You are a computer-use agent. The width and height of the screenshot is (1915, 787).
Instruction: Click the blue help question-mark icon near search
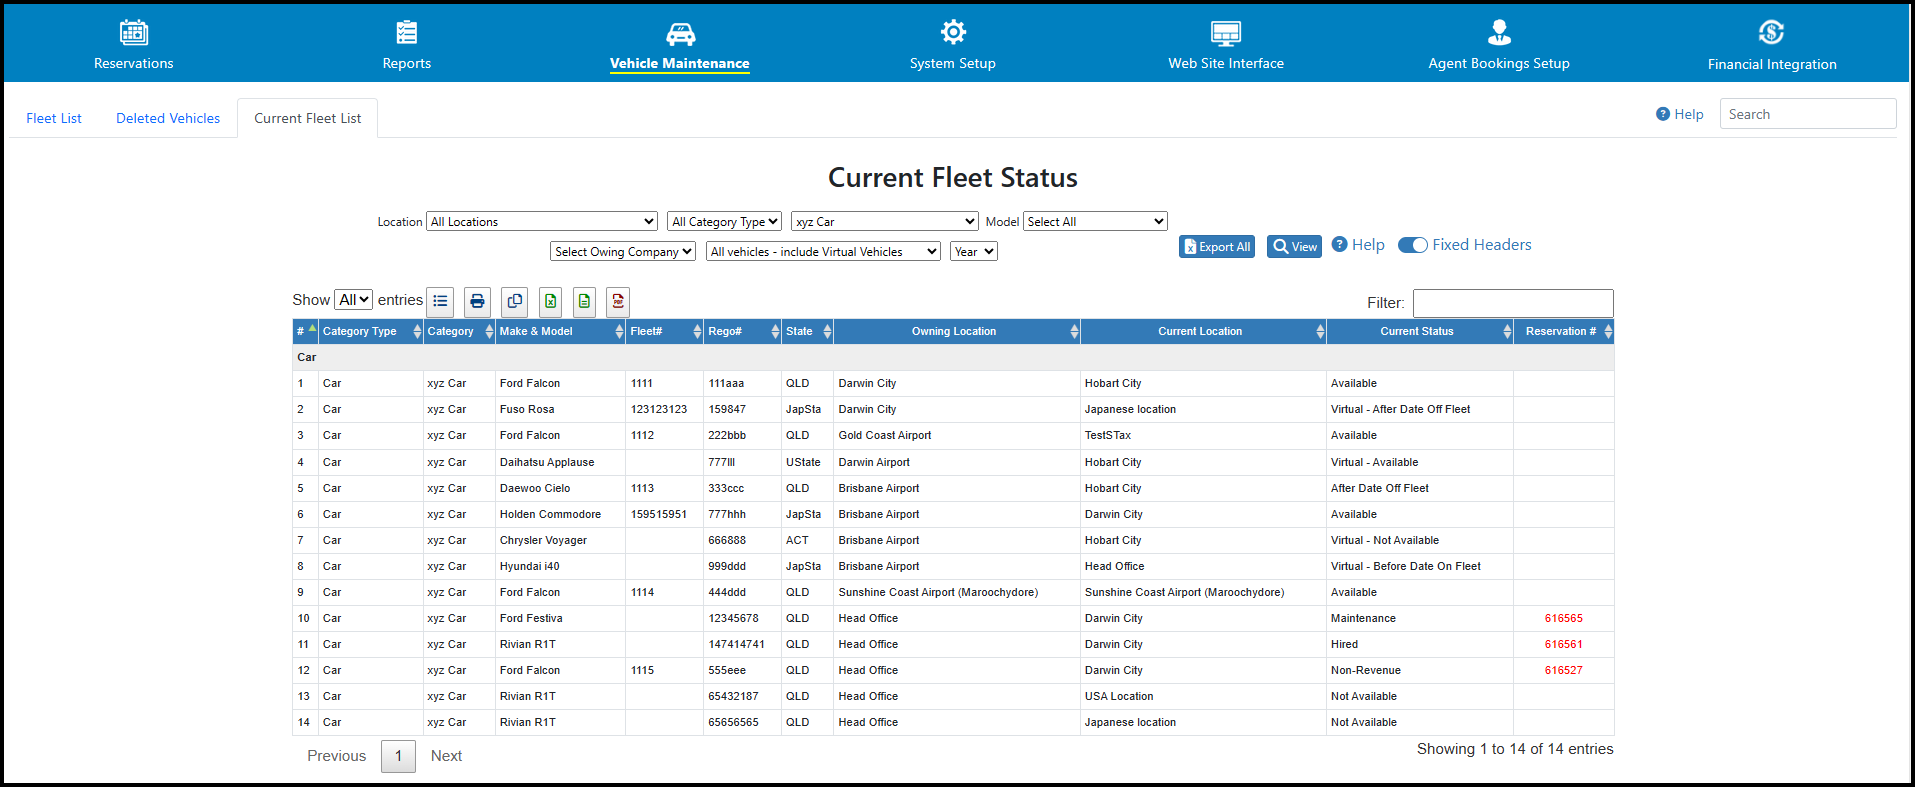pyautogui.click(x=1662, y=114)
